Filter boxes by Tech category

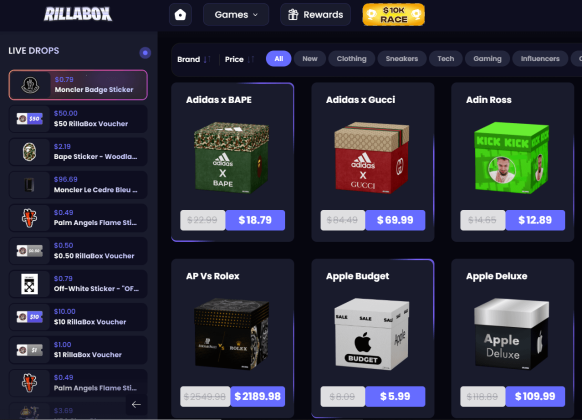445,59
